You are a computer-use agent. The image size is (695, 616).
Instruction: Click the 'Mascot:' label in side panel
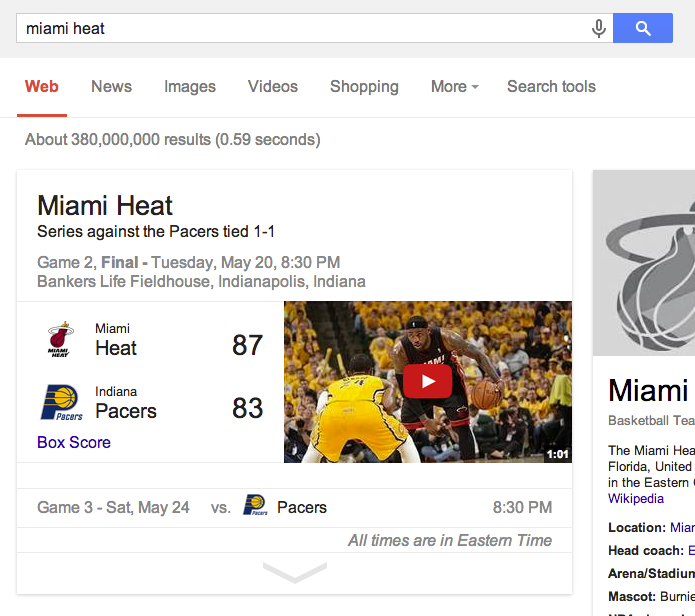click(x=632, y=597)
